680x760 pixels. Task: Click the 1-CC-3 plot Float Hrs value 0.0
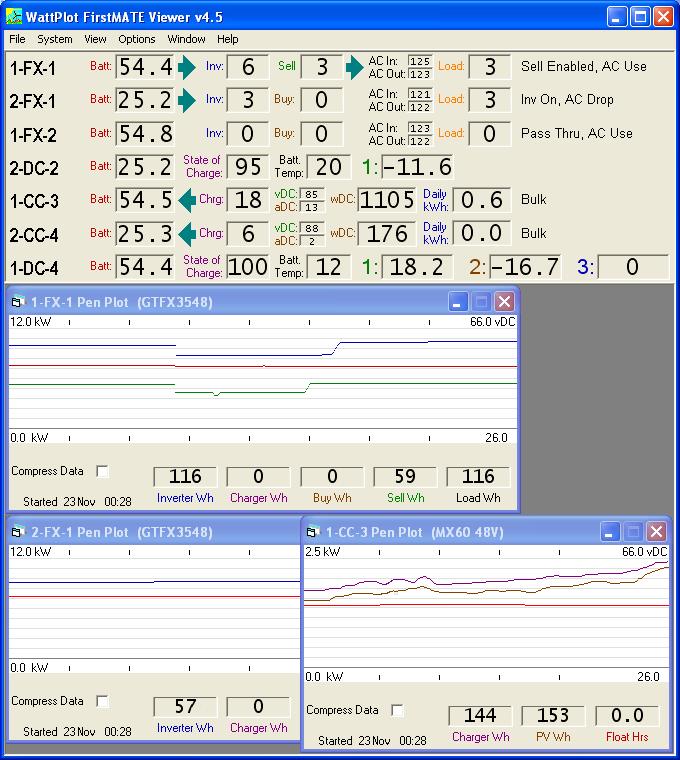pos(627,715)
